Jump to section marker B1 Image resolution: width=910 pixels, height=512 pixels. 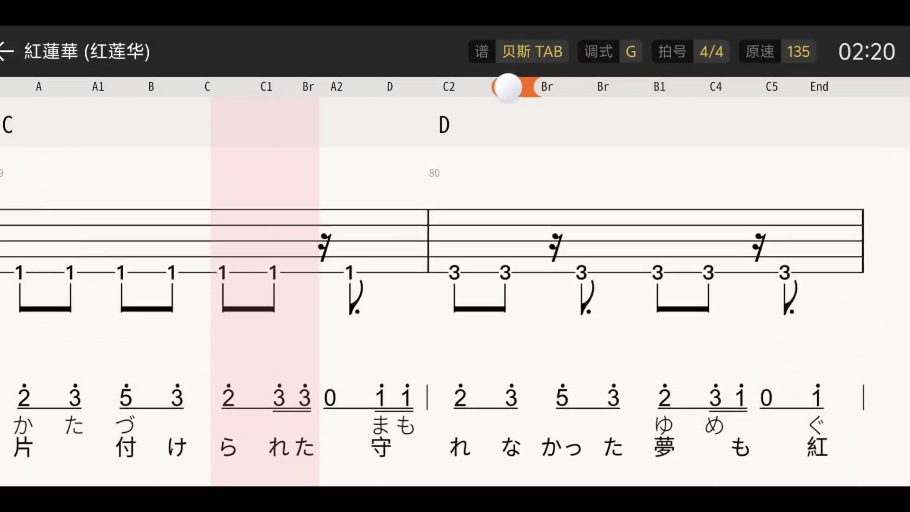point(659,87)
